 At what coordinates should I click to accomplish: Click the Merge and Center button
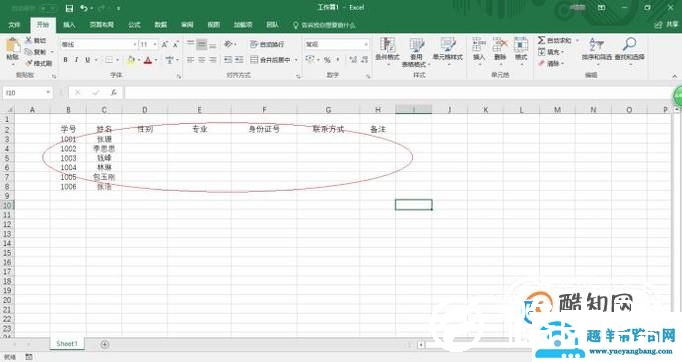[x=270, y=60]
